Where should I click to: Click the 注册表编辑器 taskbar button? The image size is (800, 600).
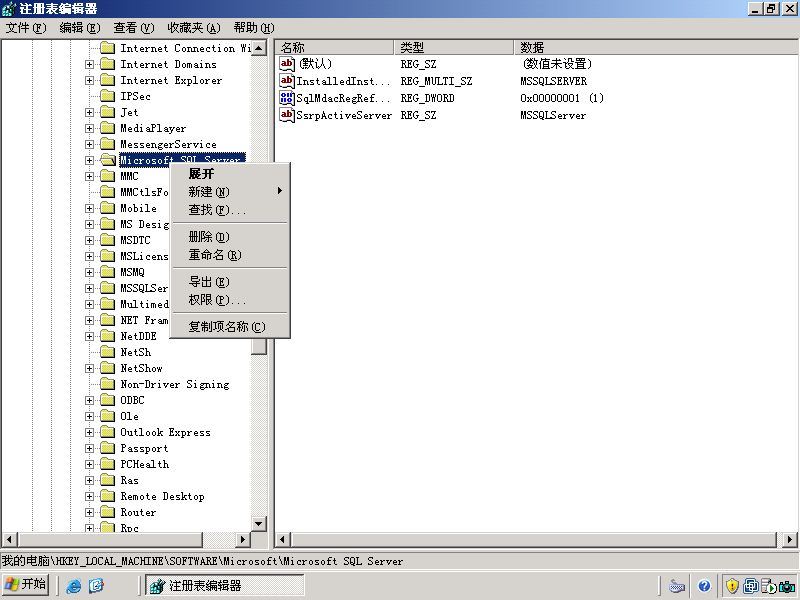[225, 585]
